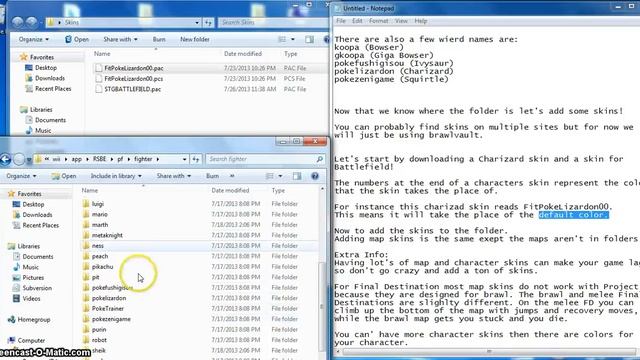Sort by Type column in Skins window
Viewport: 640px width, 360px height.
291,54
